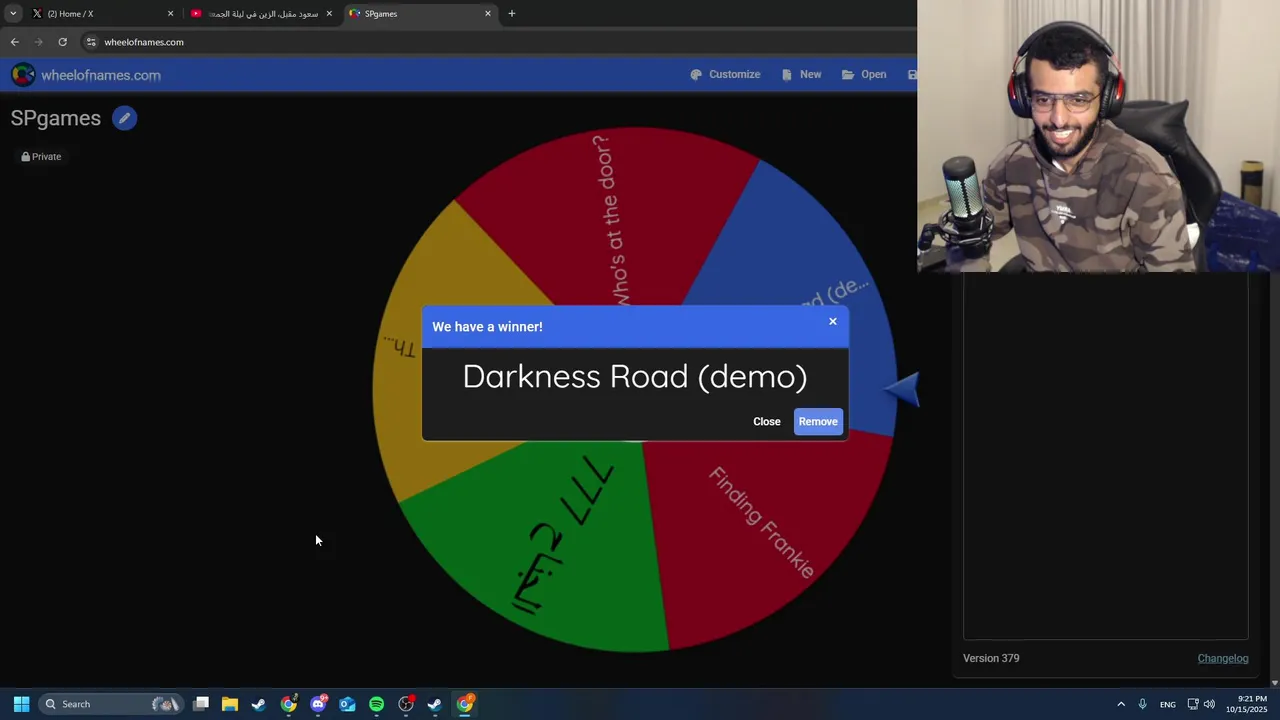
Task: Close the winner dialog with the X icon
Action: click(x=832, y=321)
